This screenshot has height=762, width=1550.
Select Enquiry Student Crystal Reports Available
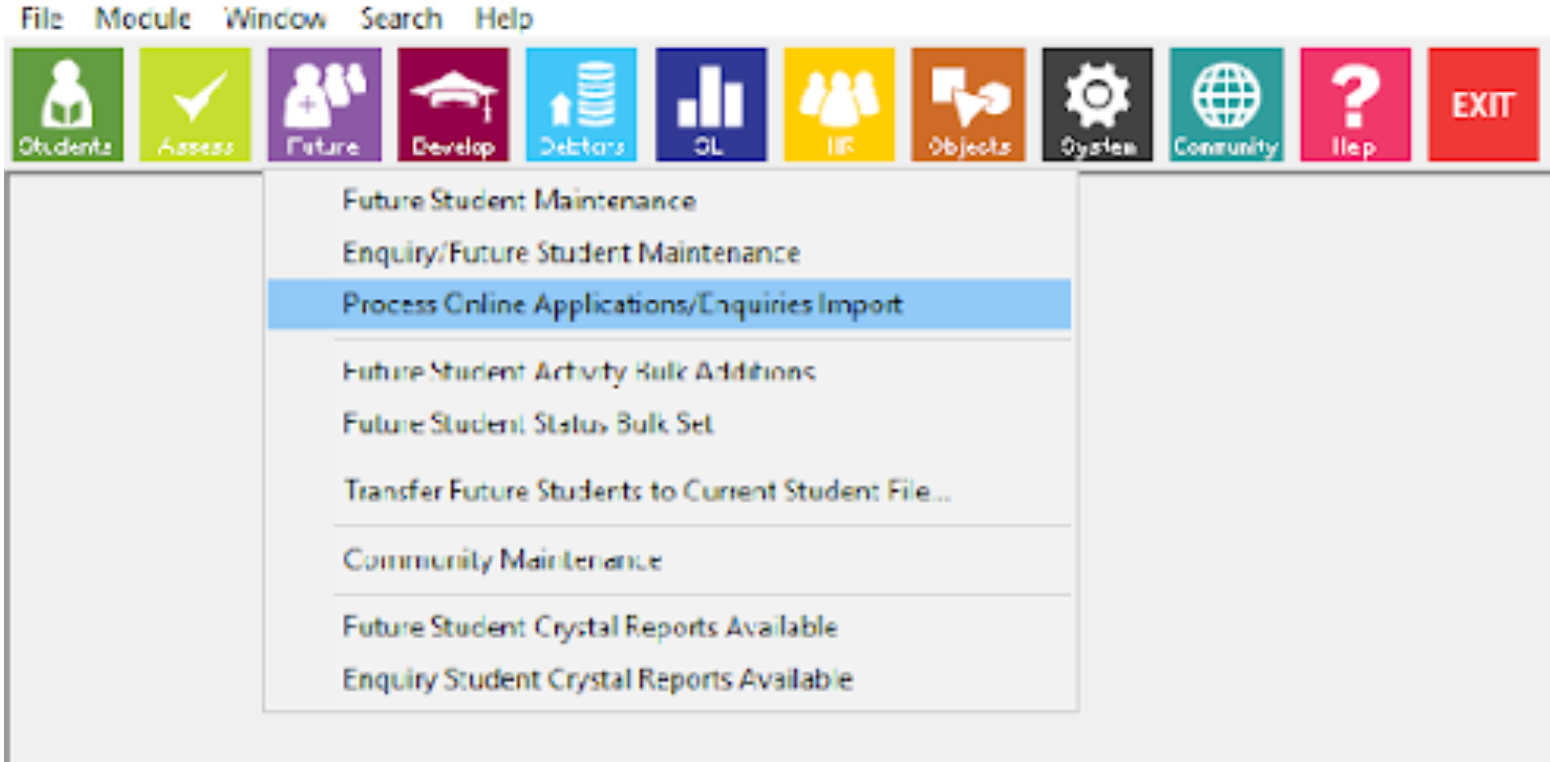tap(597, 679)
